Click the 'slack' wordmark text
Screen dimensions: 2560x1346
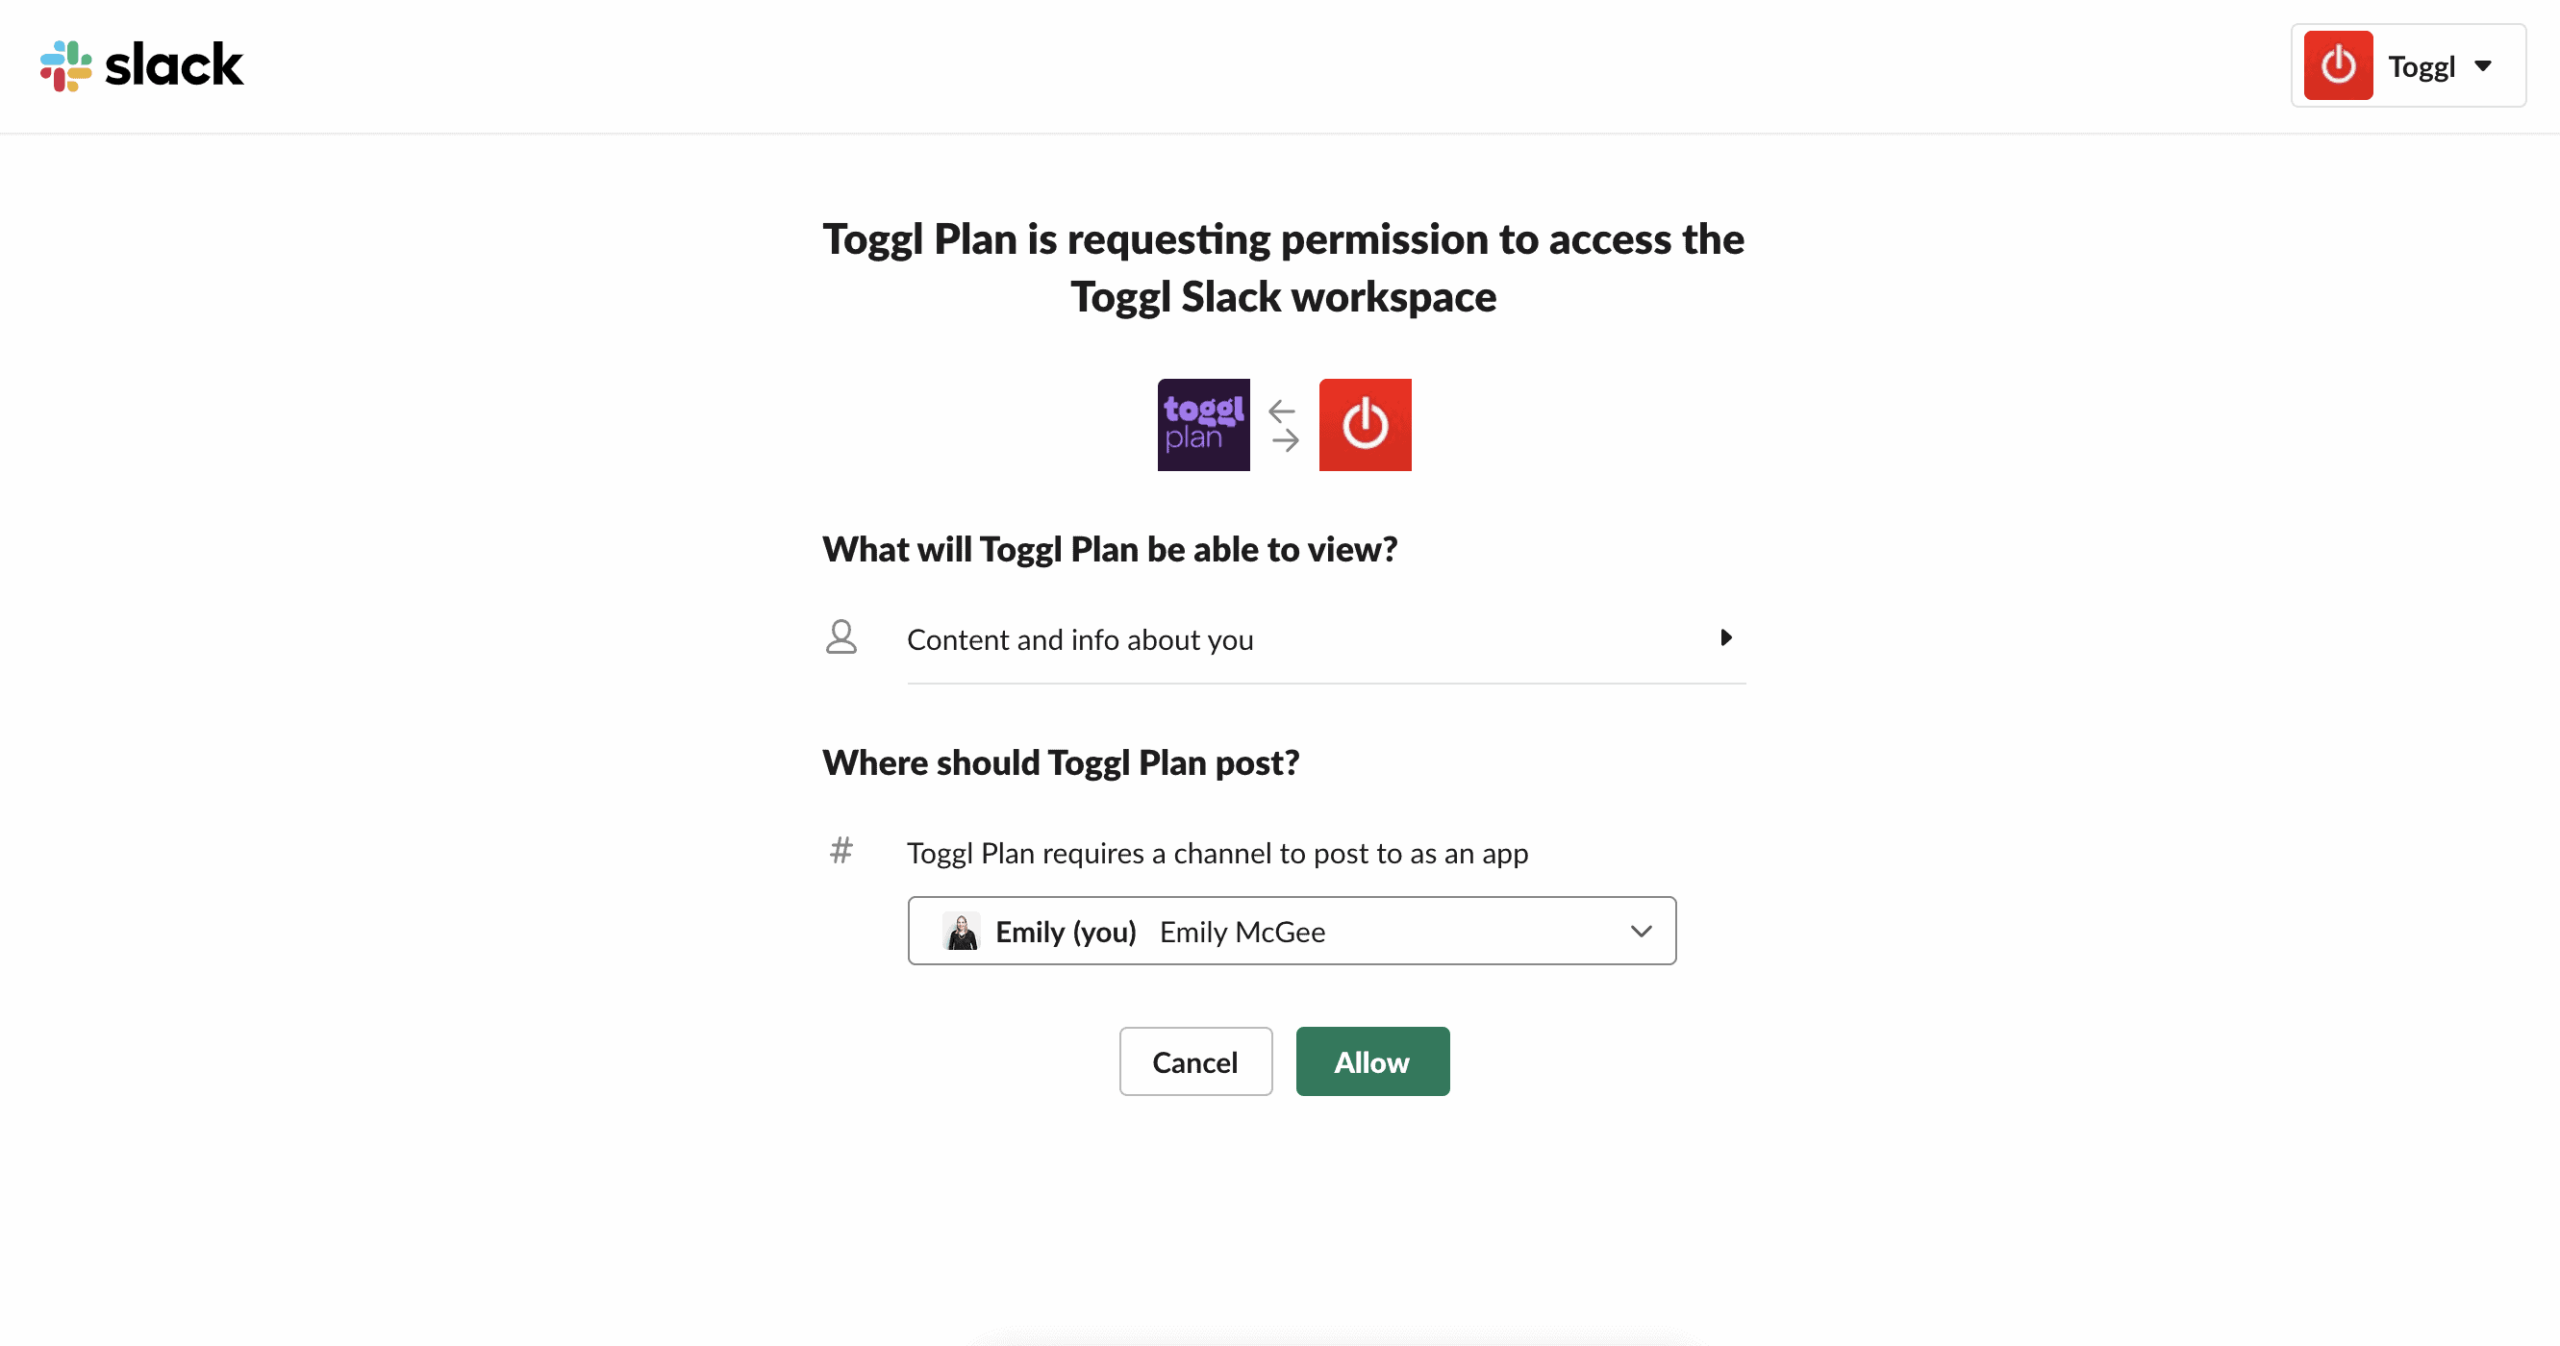(x=174, y=66)
